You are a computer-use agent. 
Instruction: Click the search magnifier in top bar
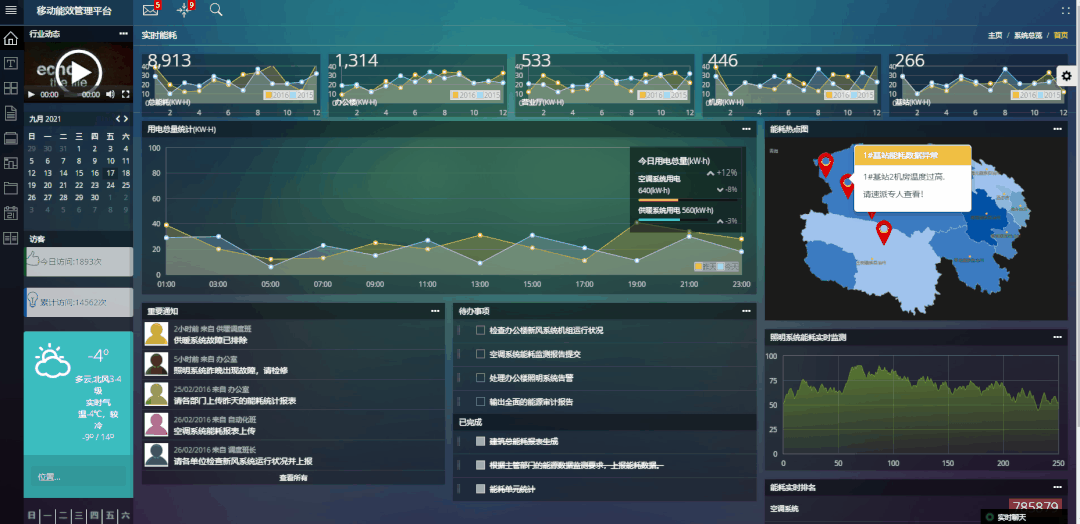pyautogui.click(x=216, y=10)
